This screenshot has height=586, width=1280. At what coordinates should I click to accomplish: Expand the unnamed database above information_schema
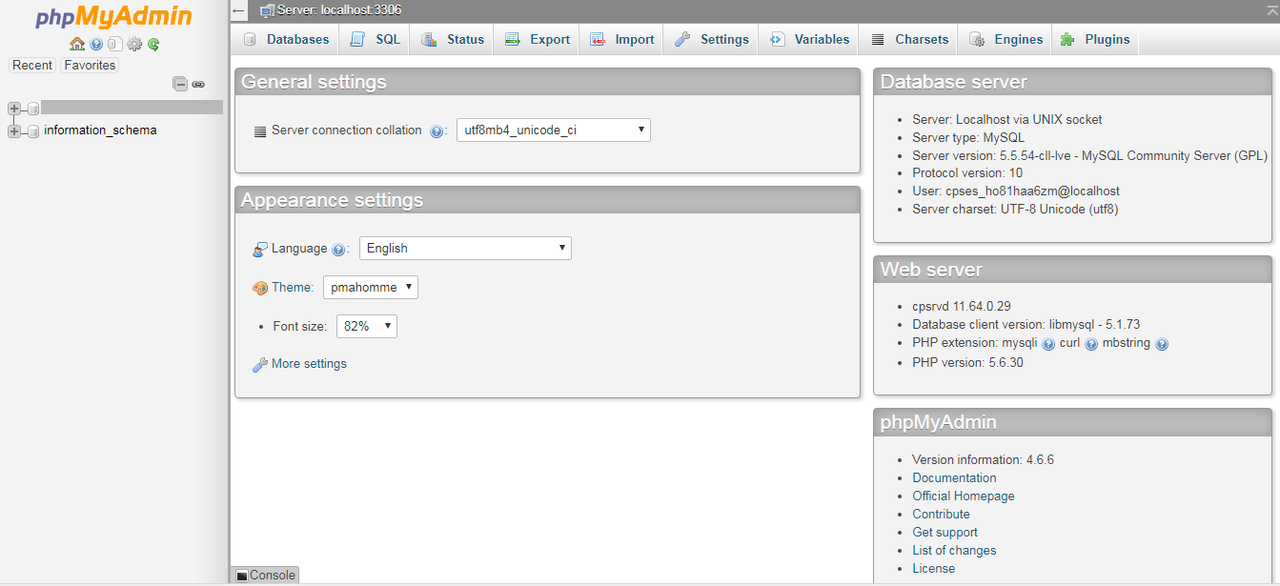14,108
